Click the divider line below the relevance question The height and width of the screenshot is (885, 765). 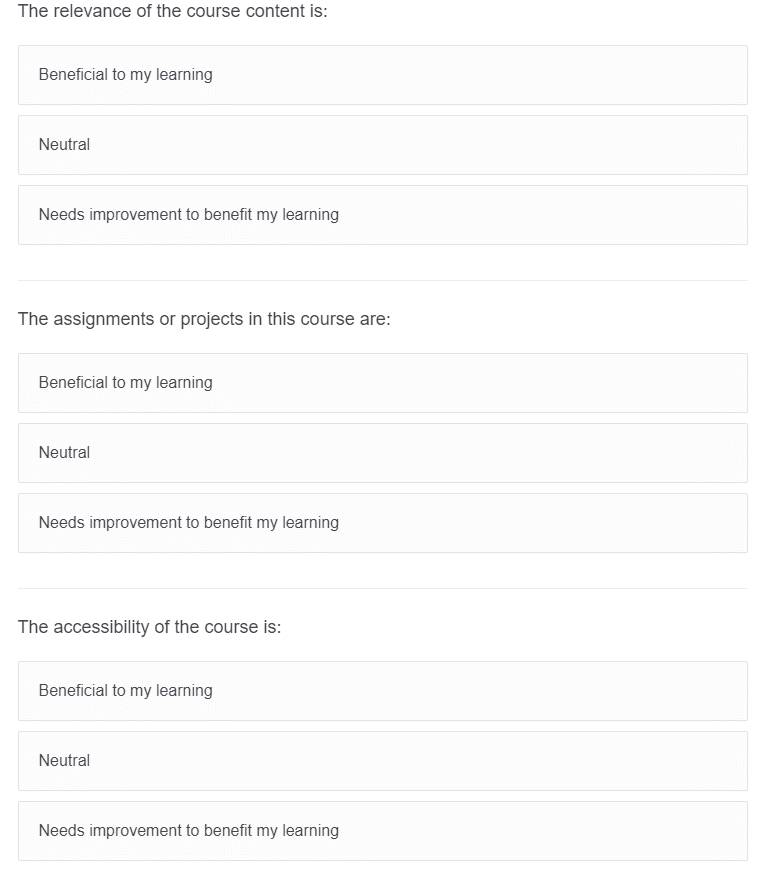pos(383,281)
